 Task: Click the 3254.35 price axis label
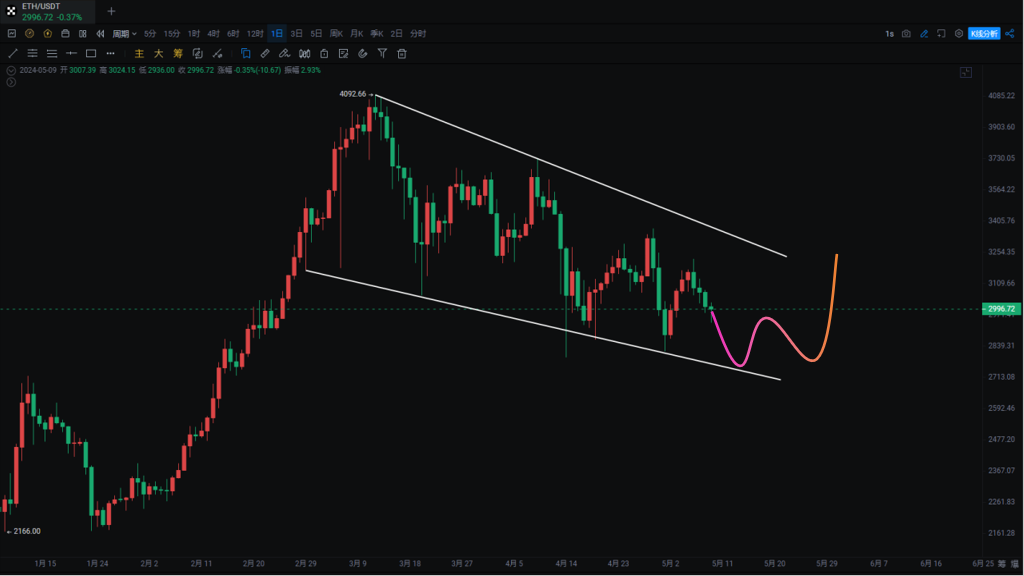[x=1001, y=251]
